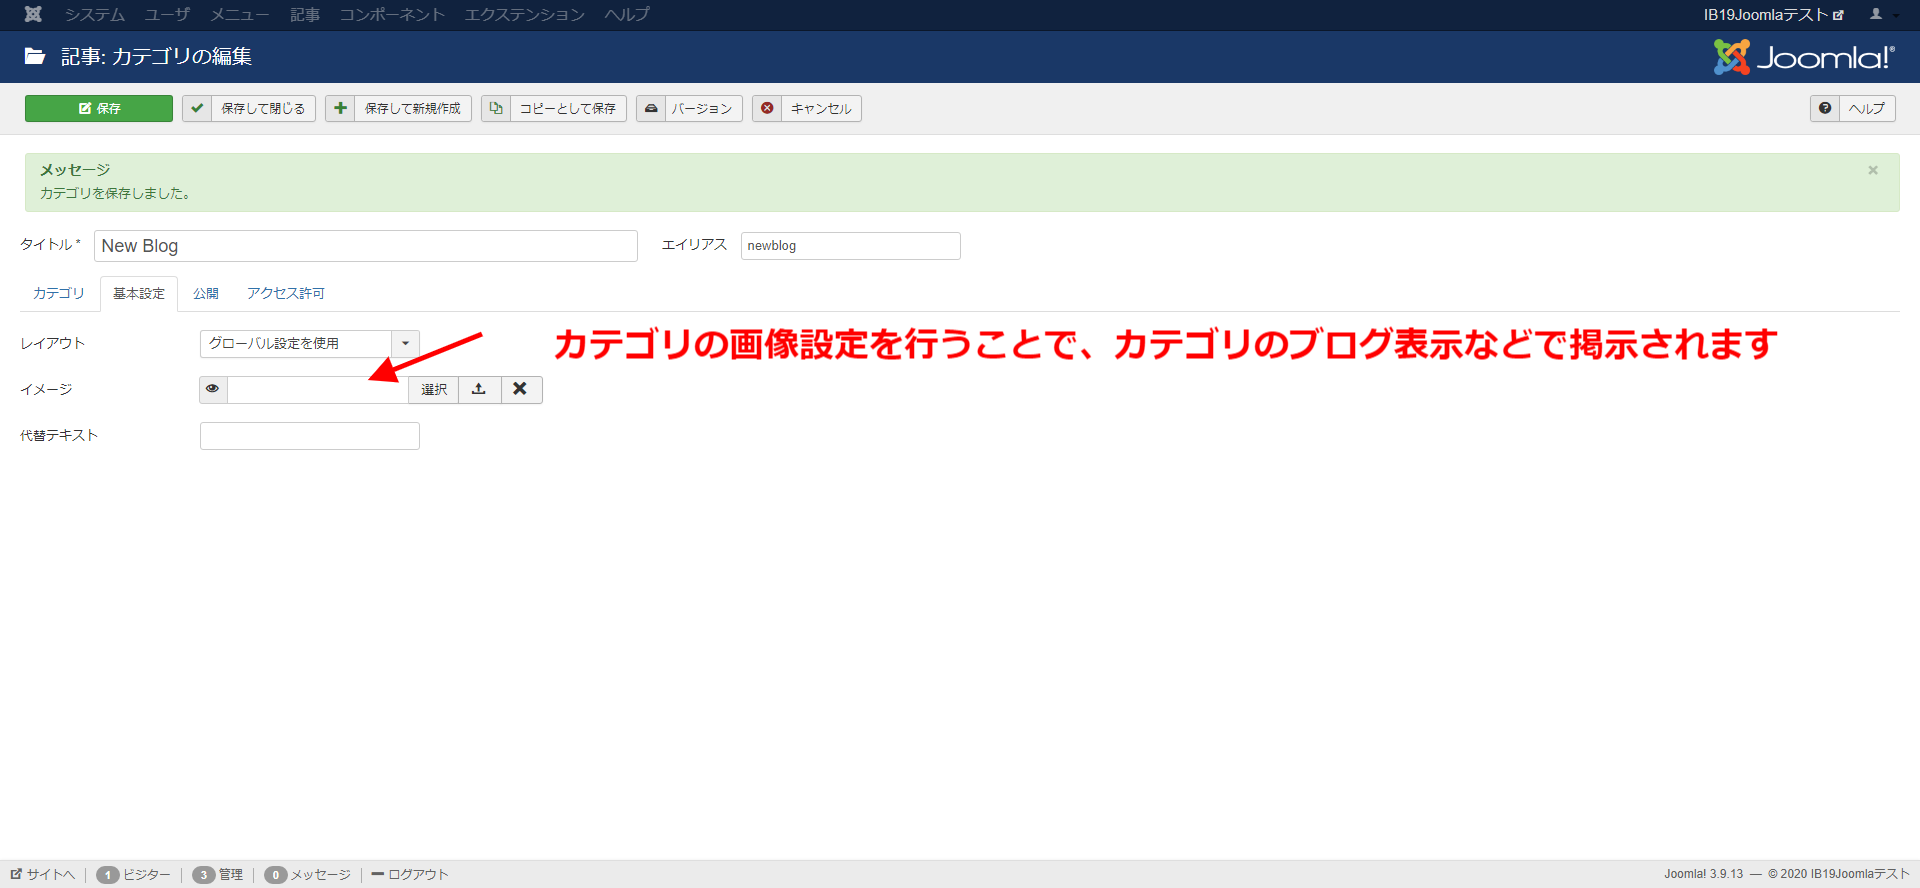Open the ヘルプ help button in toolbar
The width and height of the screenshot is (1920, 888).
tap(1852, 108)
